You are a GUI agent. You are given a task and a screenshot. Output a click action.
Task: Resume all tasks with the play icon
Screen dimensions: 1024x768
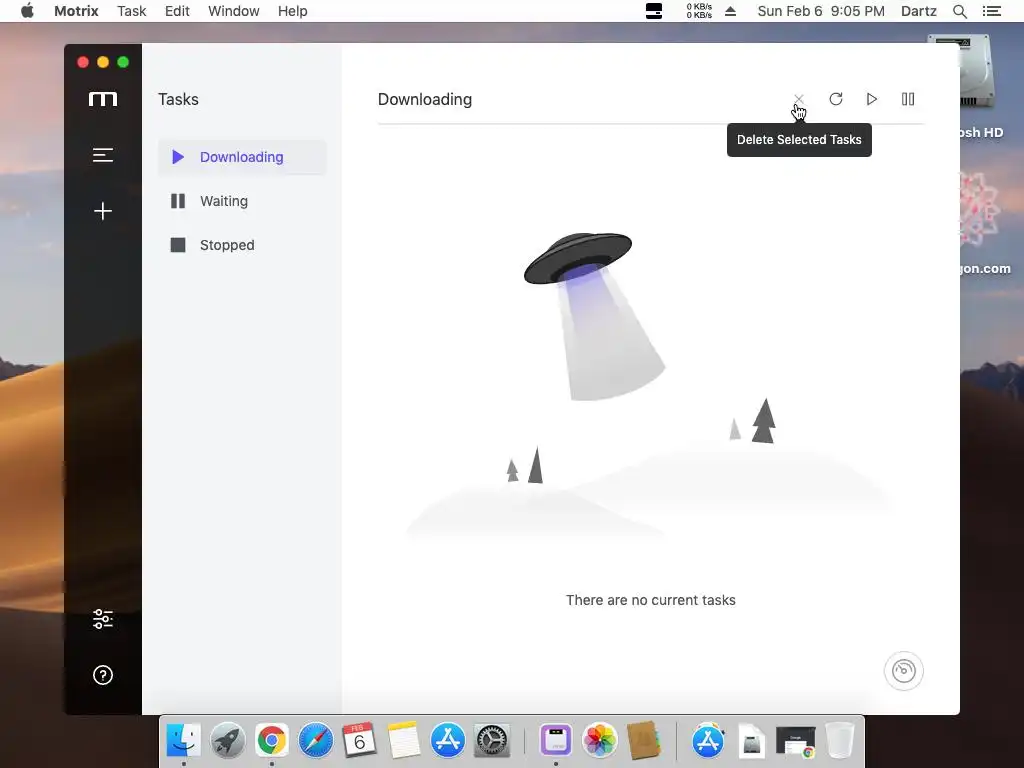click(x=872, y=99)
